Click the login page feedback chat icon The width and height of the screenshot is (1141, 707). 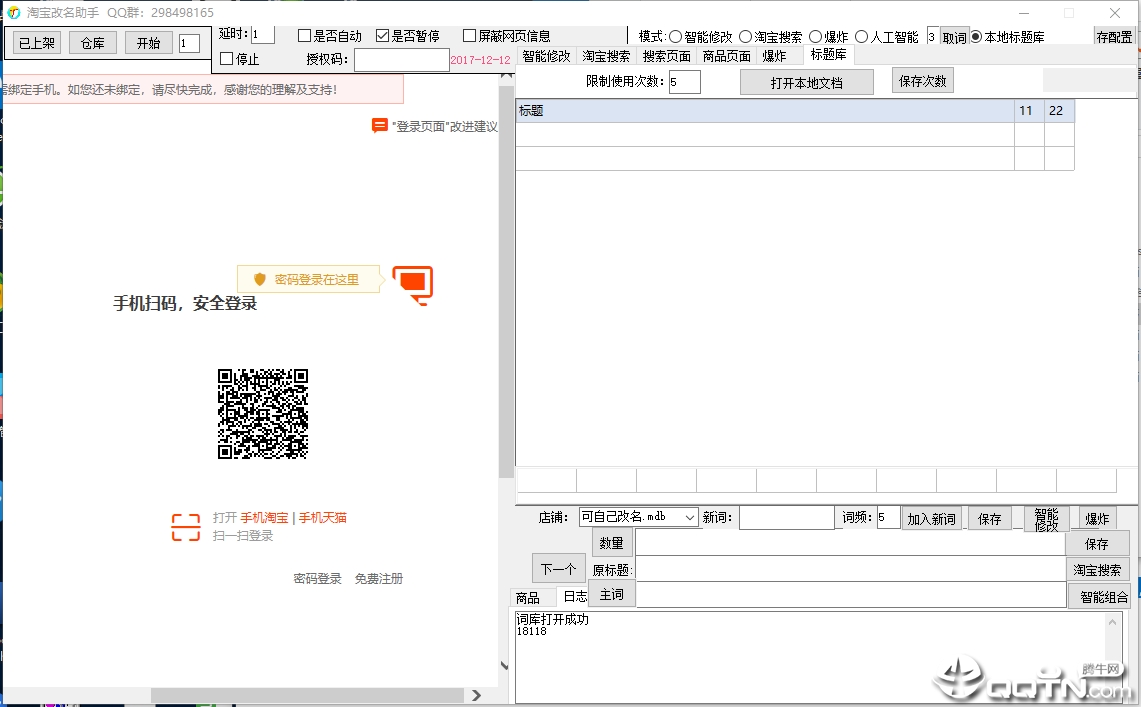coord(379,126)
